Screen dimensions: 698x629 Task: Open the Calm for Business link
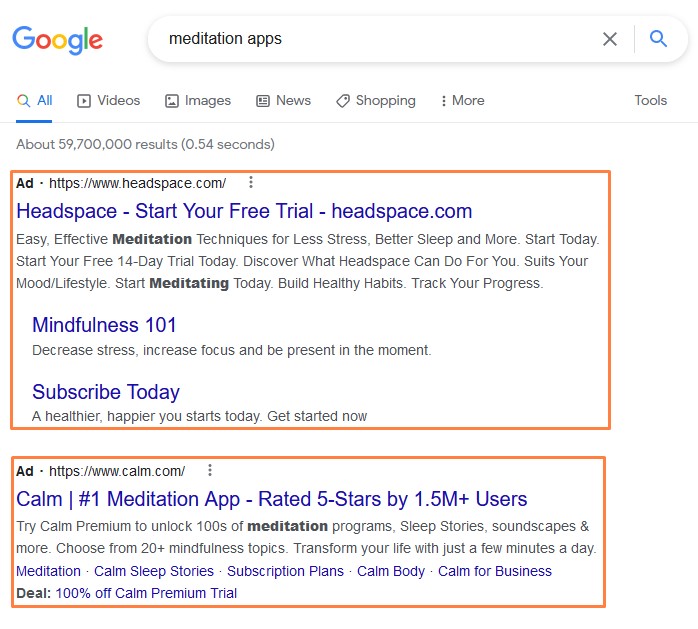click(495, 571)
